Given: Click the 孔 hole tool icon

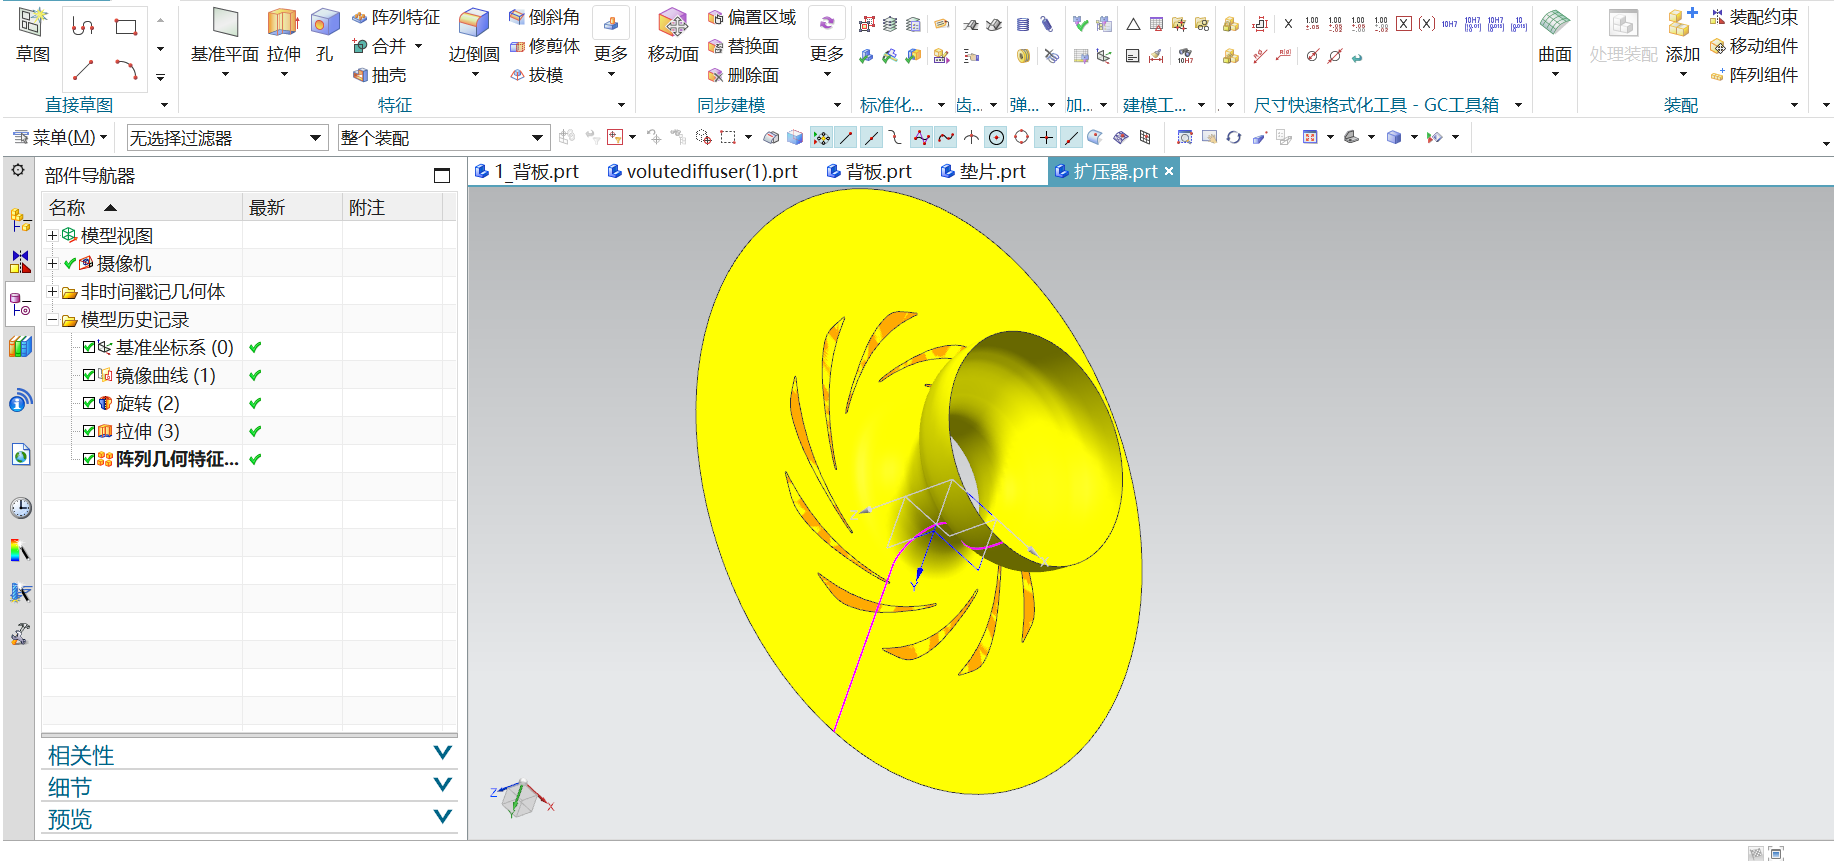Looking at the screenshot, I should pyautogui.click(x=325, y=23).
